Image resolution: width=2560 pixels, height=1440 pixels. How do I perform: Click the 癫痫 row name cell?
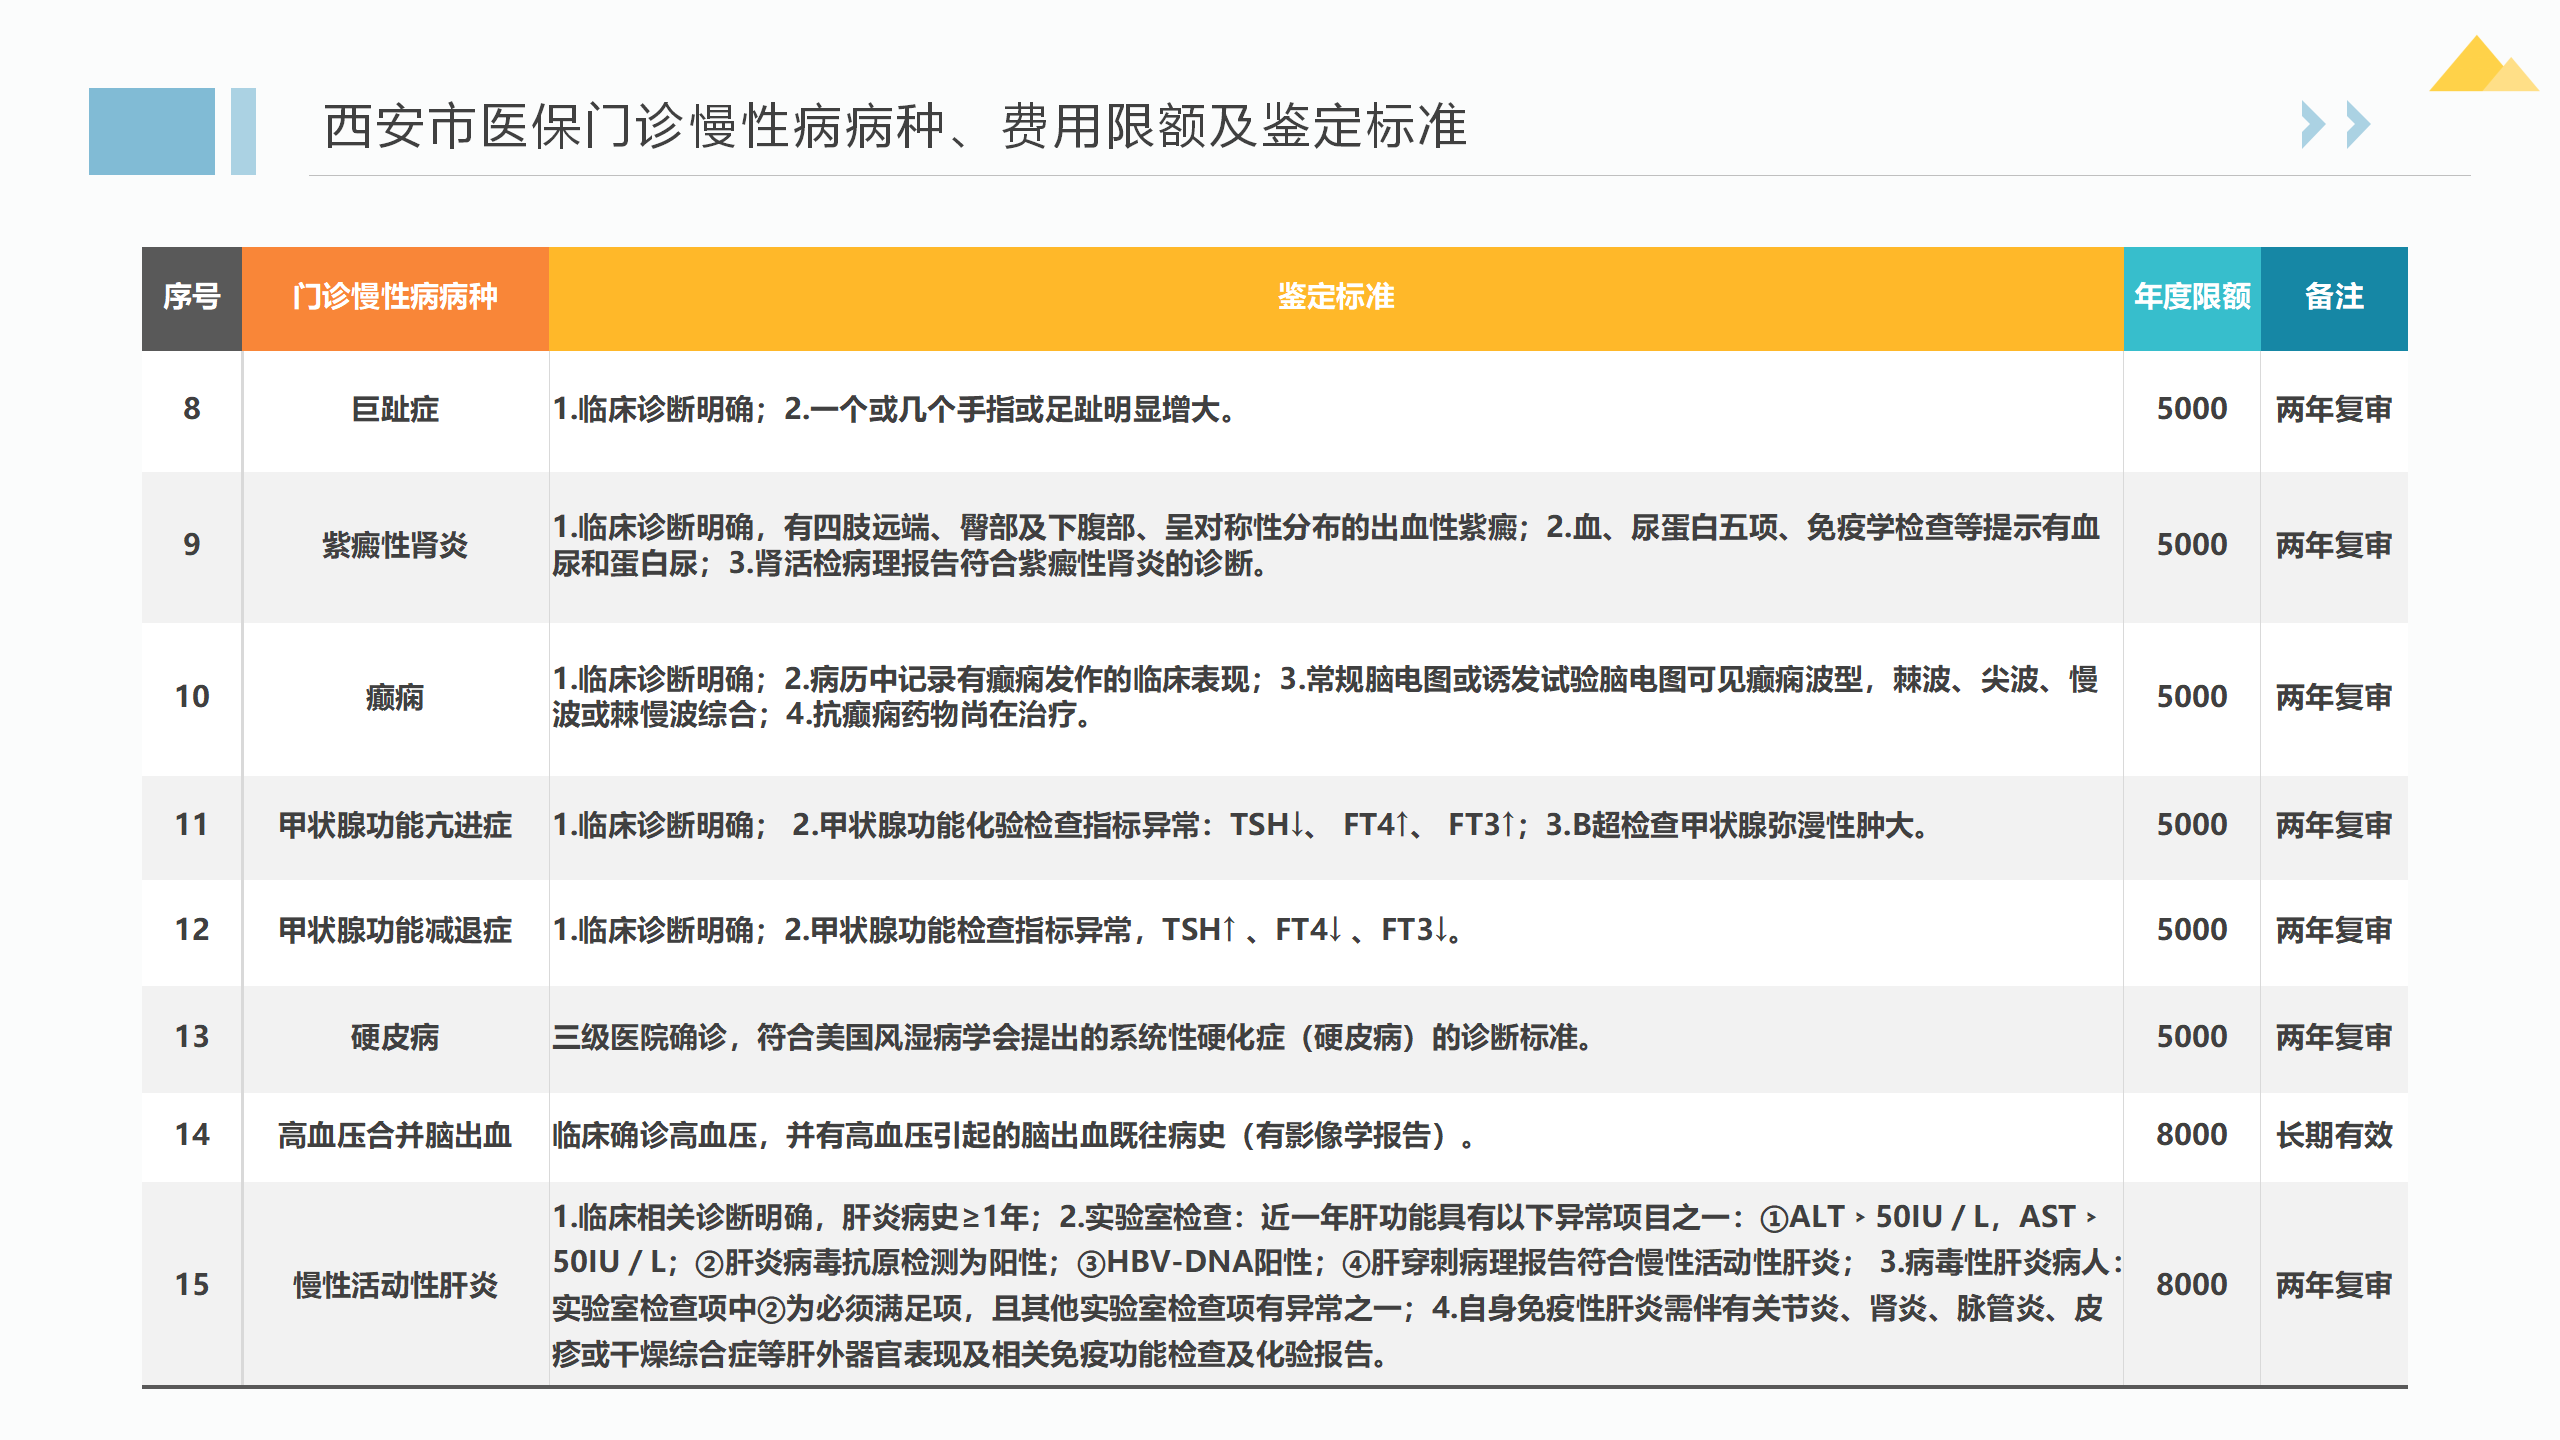click(x=395, y=697)
